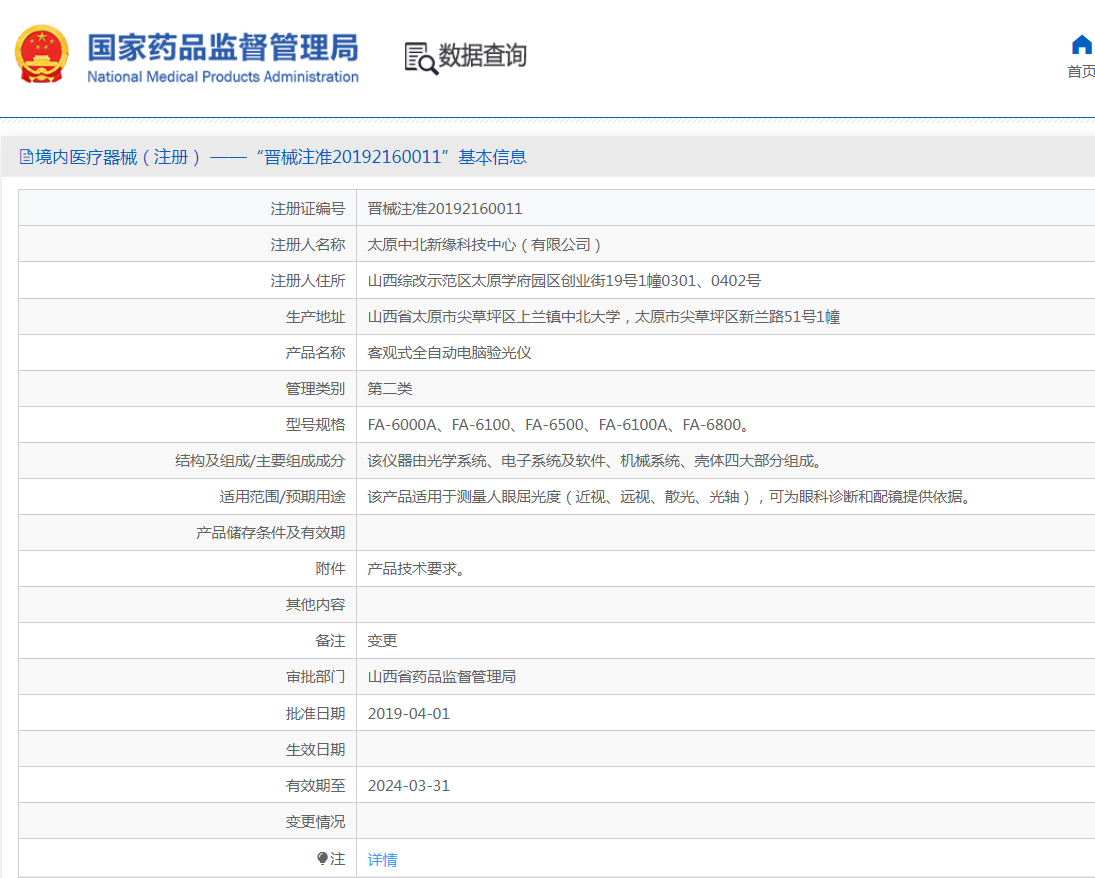The width and height of the screenshot is (1095, 878).
Task: Click the 数据查询 heading text
Action: click(x=482, y=56)
